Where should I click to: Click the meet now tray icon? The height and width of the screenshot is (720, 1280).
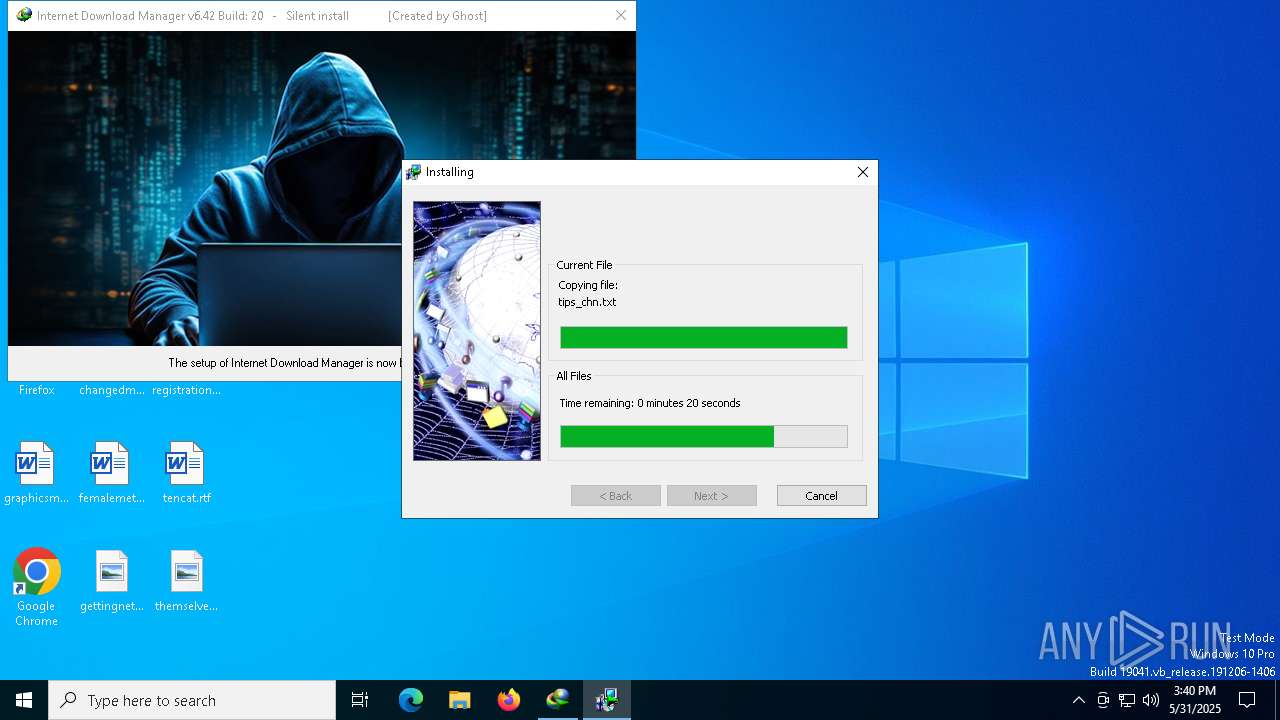(x=1103, y=700)
